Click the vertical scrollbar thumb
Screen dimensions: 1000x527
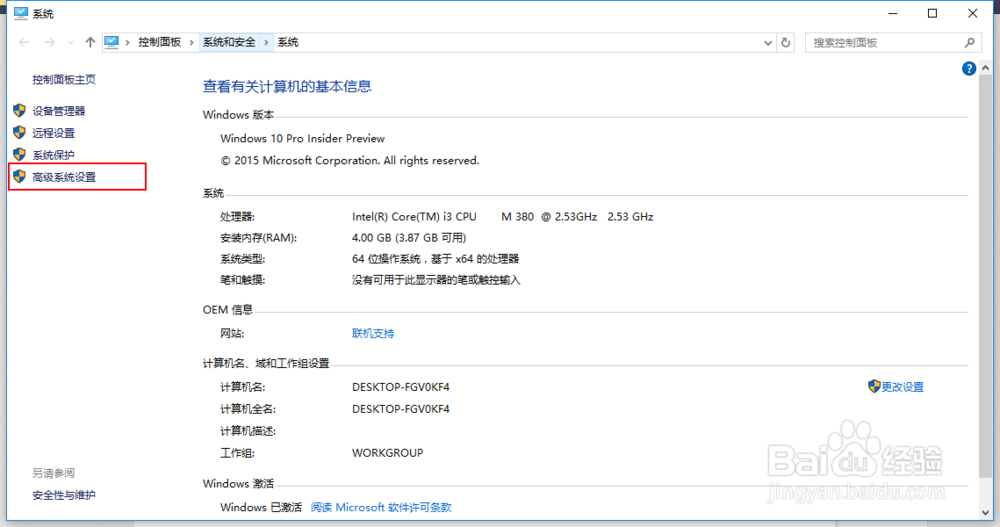click(985, 276)
